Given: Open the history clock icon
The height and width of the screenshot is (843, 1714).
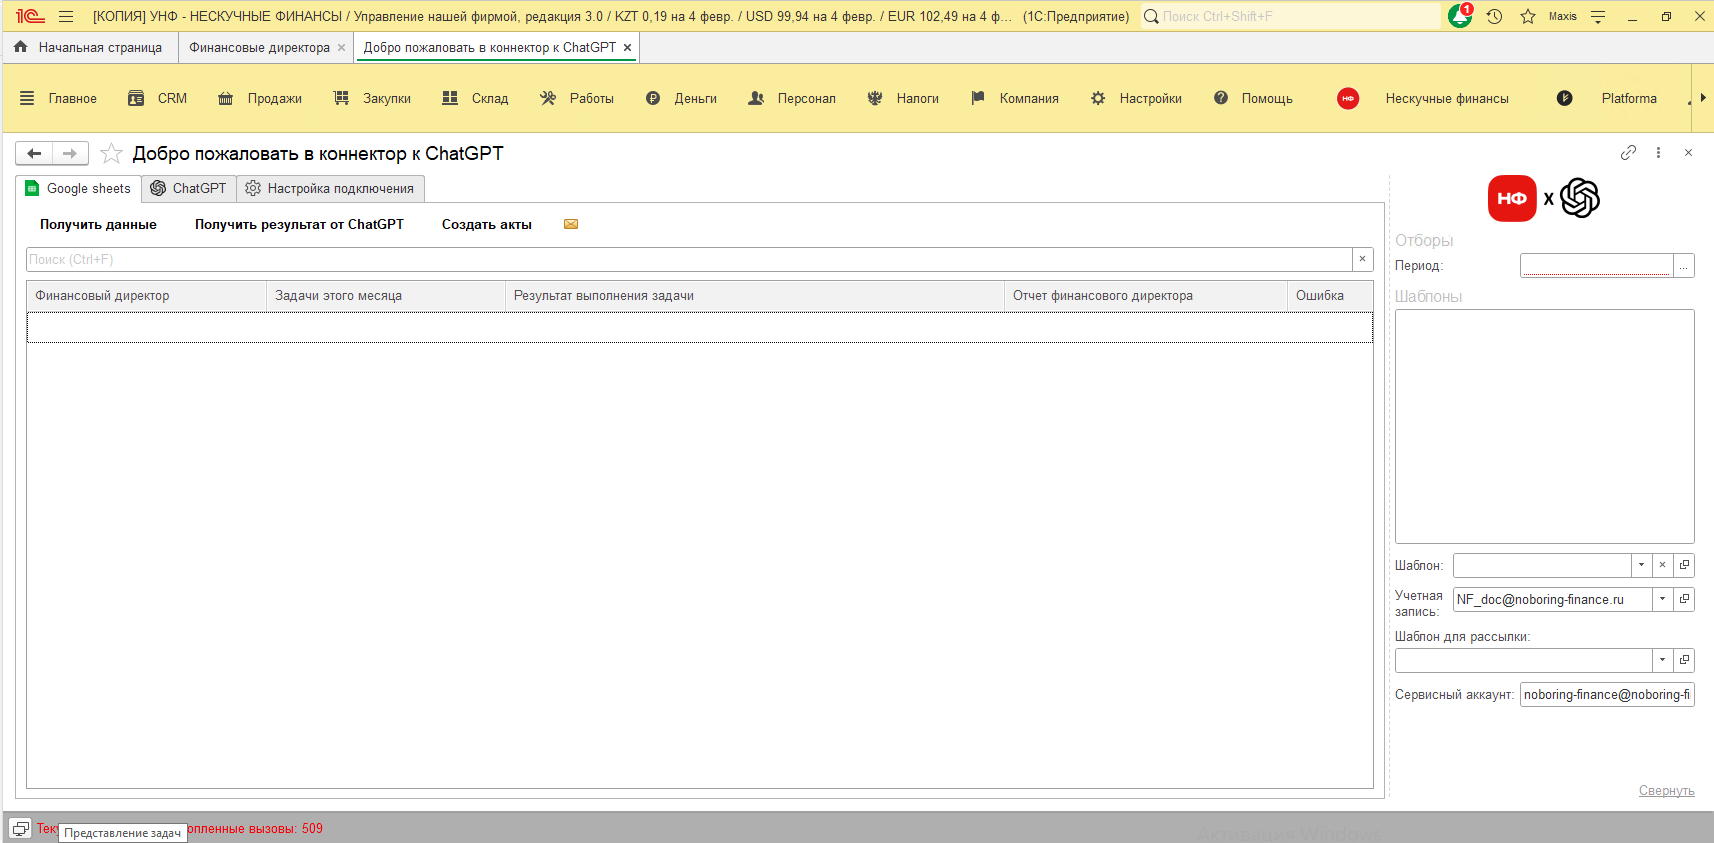Looking at the screenshot, I should tap(1494, 16).
